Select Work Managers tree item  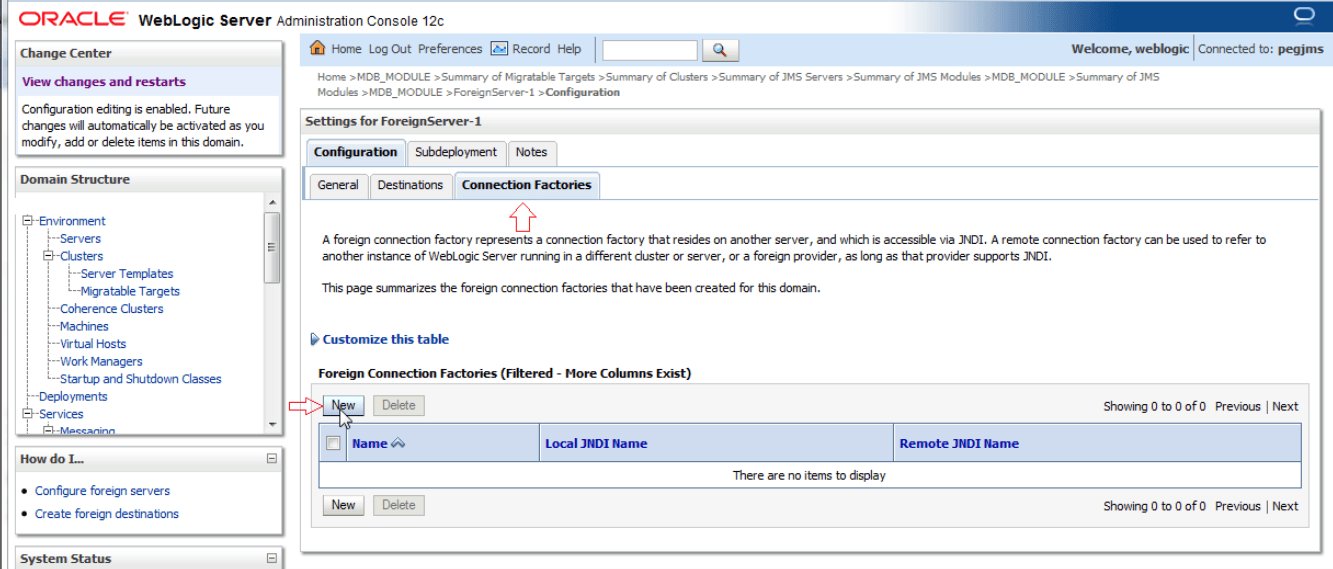point(101,361)
